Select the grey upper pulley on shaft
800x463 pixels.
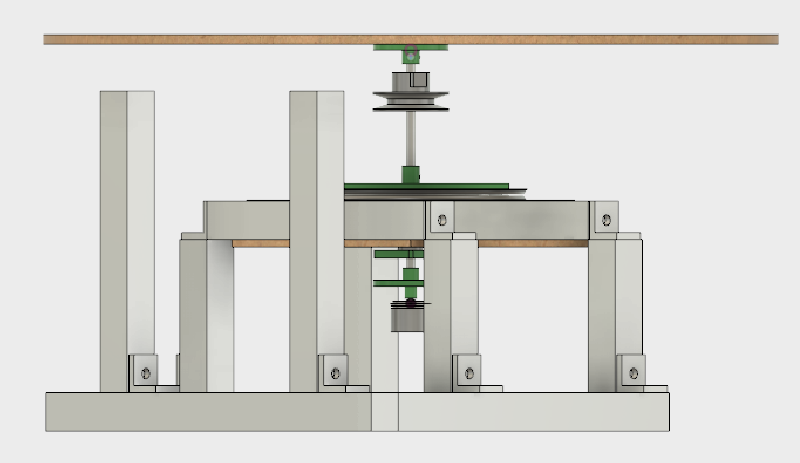tap(411, 100)
